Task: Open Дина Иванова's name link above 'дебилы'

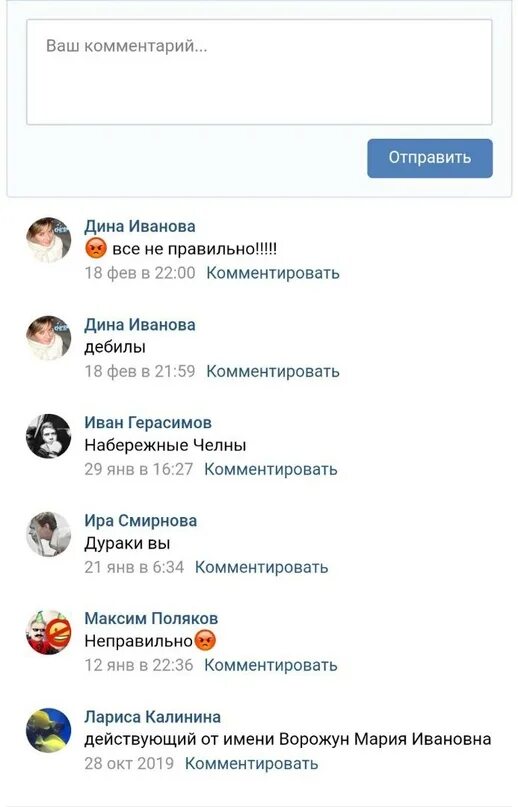Action: pyautogui.click(x=140, y=325)
